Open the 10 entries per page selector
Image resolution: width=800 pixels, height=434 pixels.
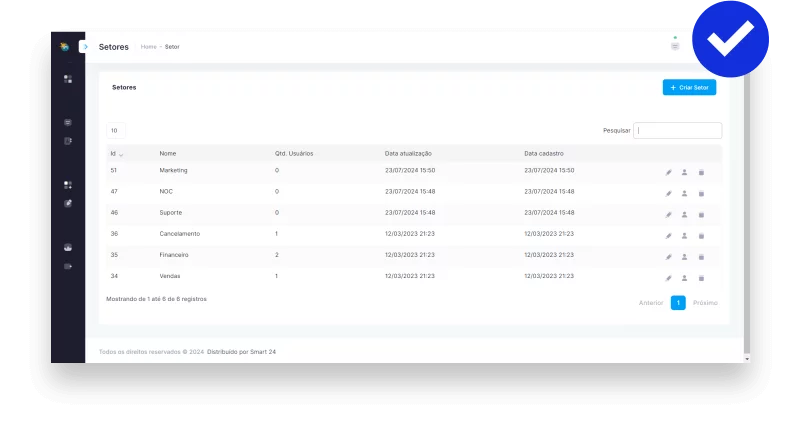(x=115, y=131)
